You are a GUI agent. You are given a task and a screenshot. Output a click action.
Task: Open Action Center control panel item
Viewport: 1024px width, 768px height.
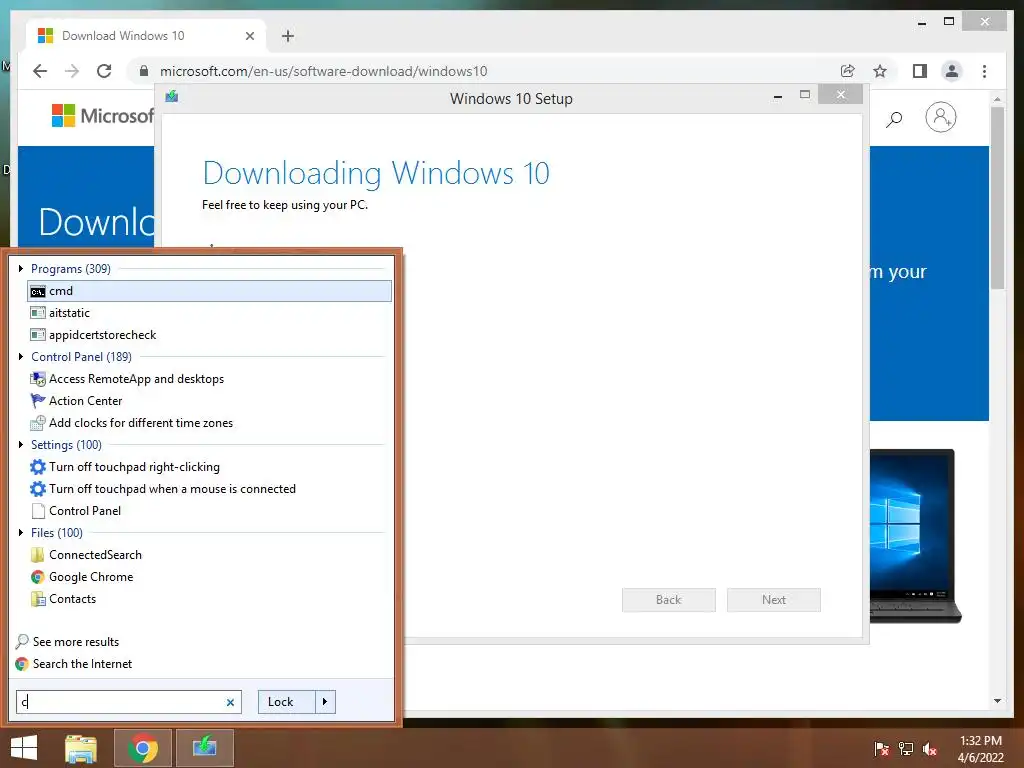point(76,401)
